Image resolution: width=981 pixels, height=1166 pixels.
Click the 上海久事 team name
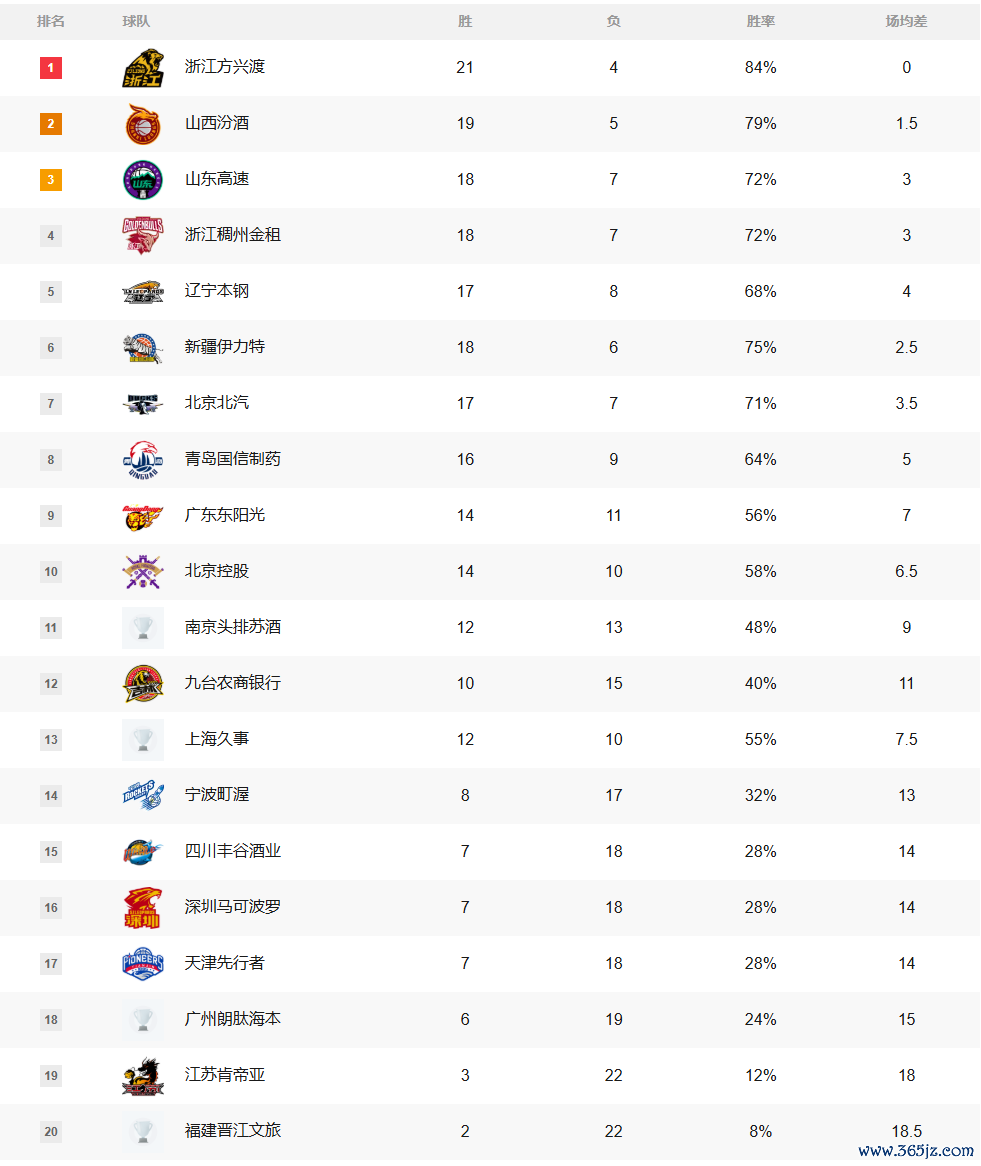pyautogui.click(x=216, y=739)
